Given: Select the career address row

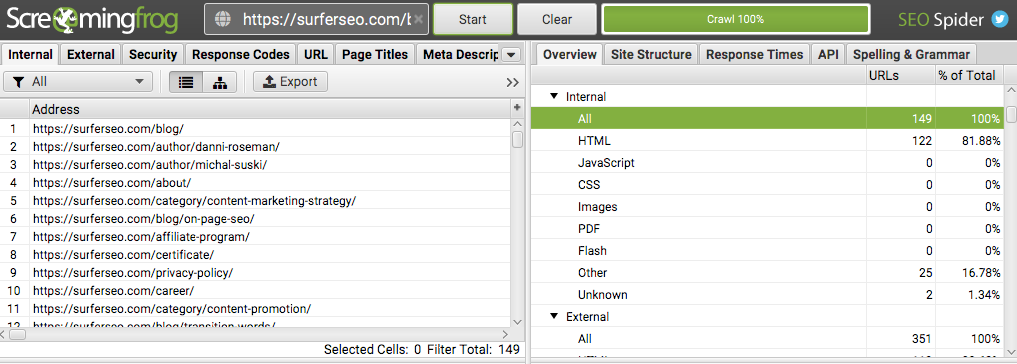Looking at the screenshot, I should 256,290.
